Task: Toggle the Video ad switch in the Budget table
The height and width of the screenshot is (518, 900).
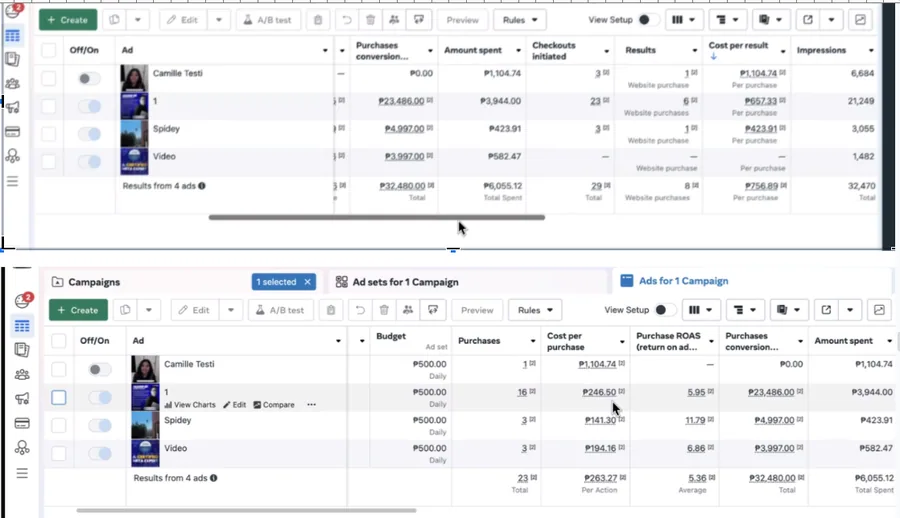Action: click(x=99, y=454)
